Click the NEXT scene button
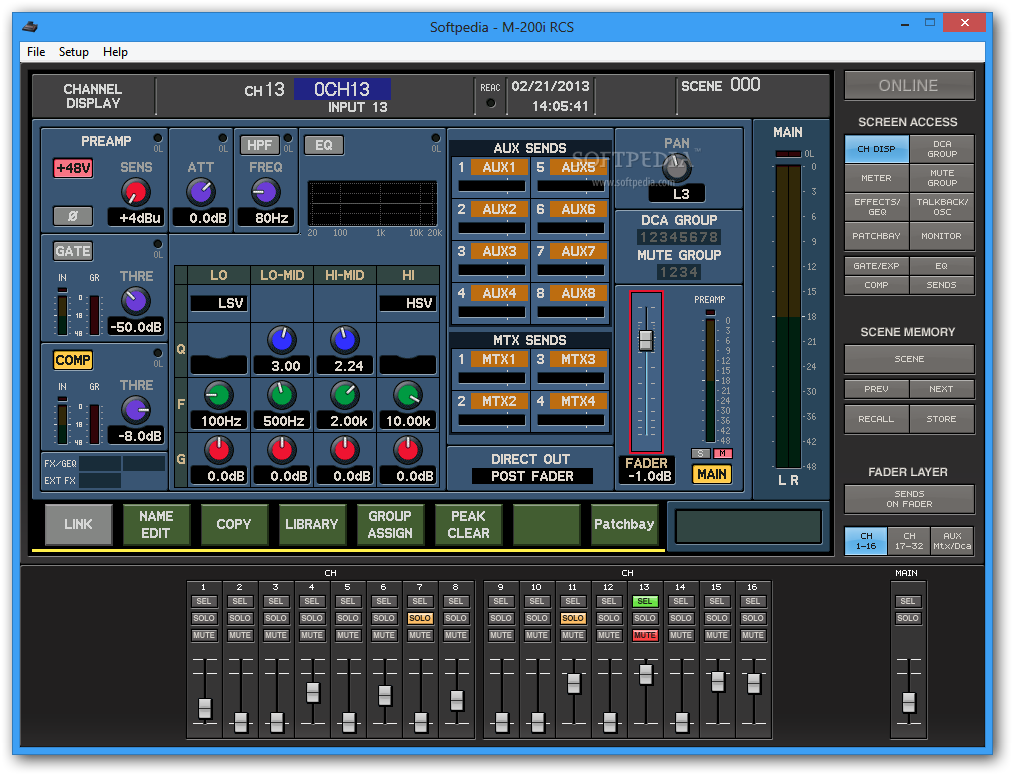The image size is (1013, 775). [942, 389]
